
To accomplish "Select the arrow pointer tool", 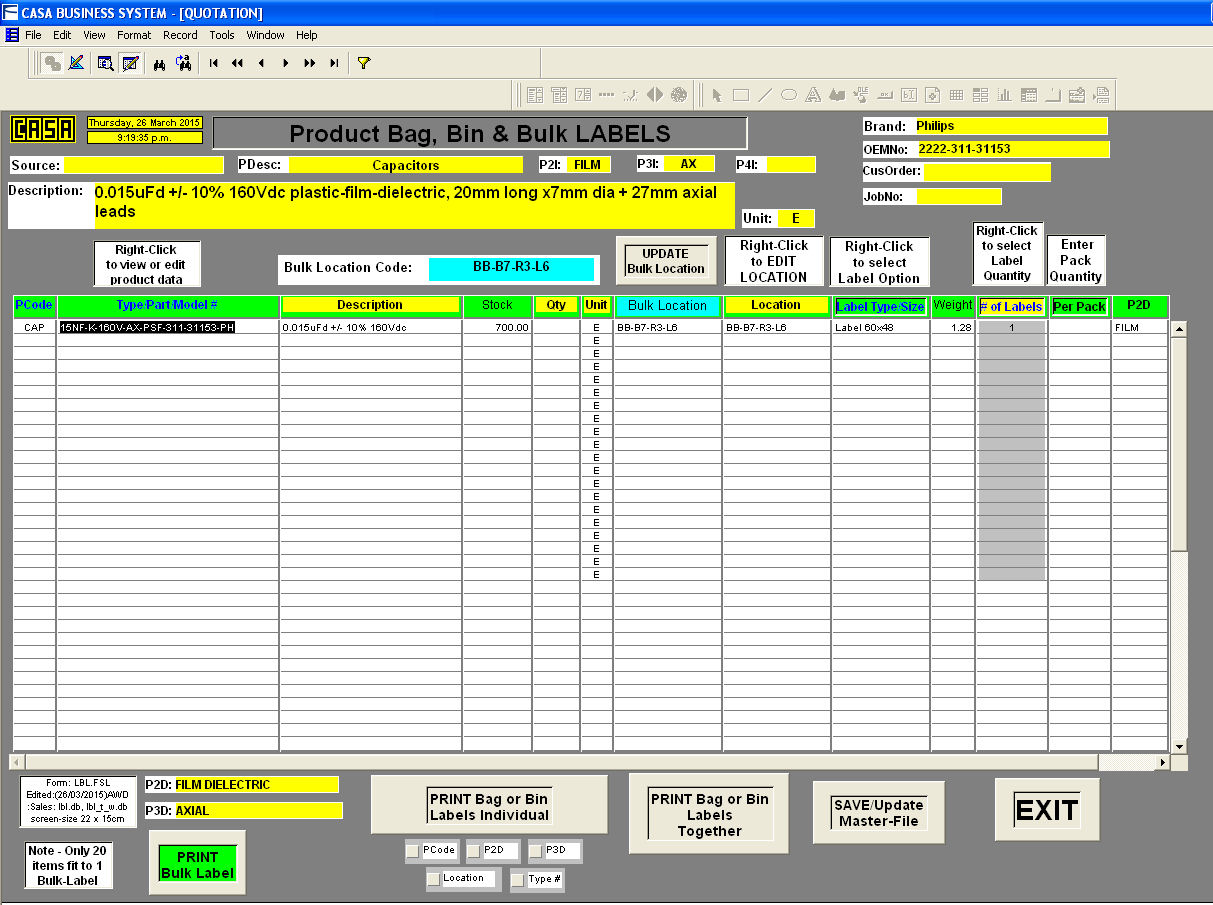I will (717, 95).
